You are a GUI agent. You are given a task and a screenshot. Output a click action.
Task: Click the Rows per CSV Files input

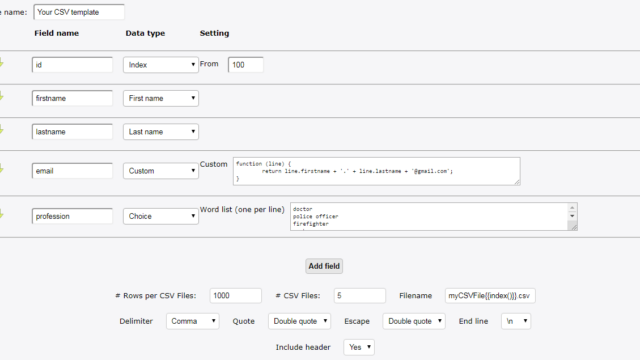pos(236,296)
